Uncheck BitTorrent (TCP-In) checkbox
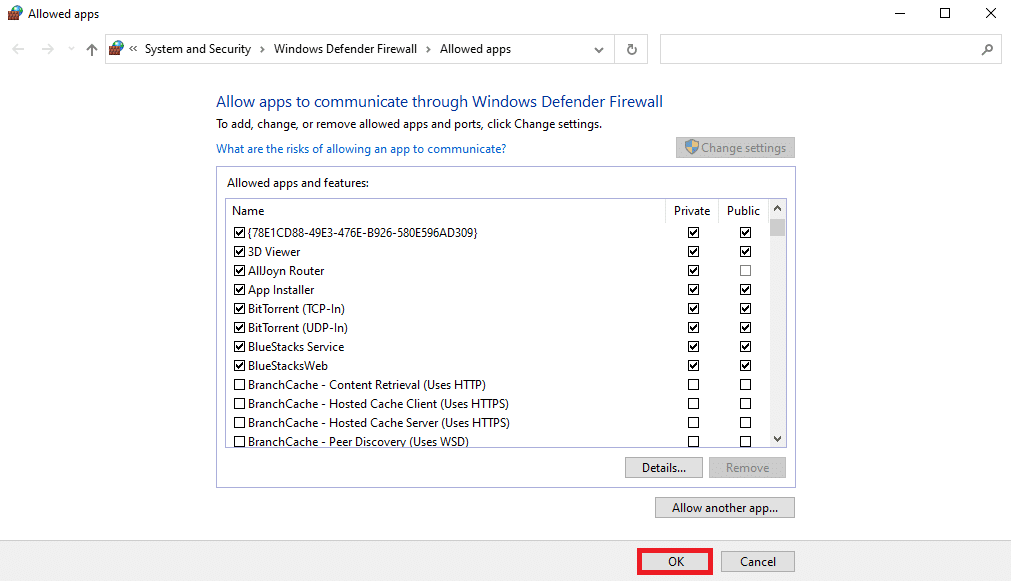Screen dimensions: 1011x581 click(239, 308)
